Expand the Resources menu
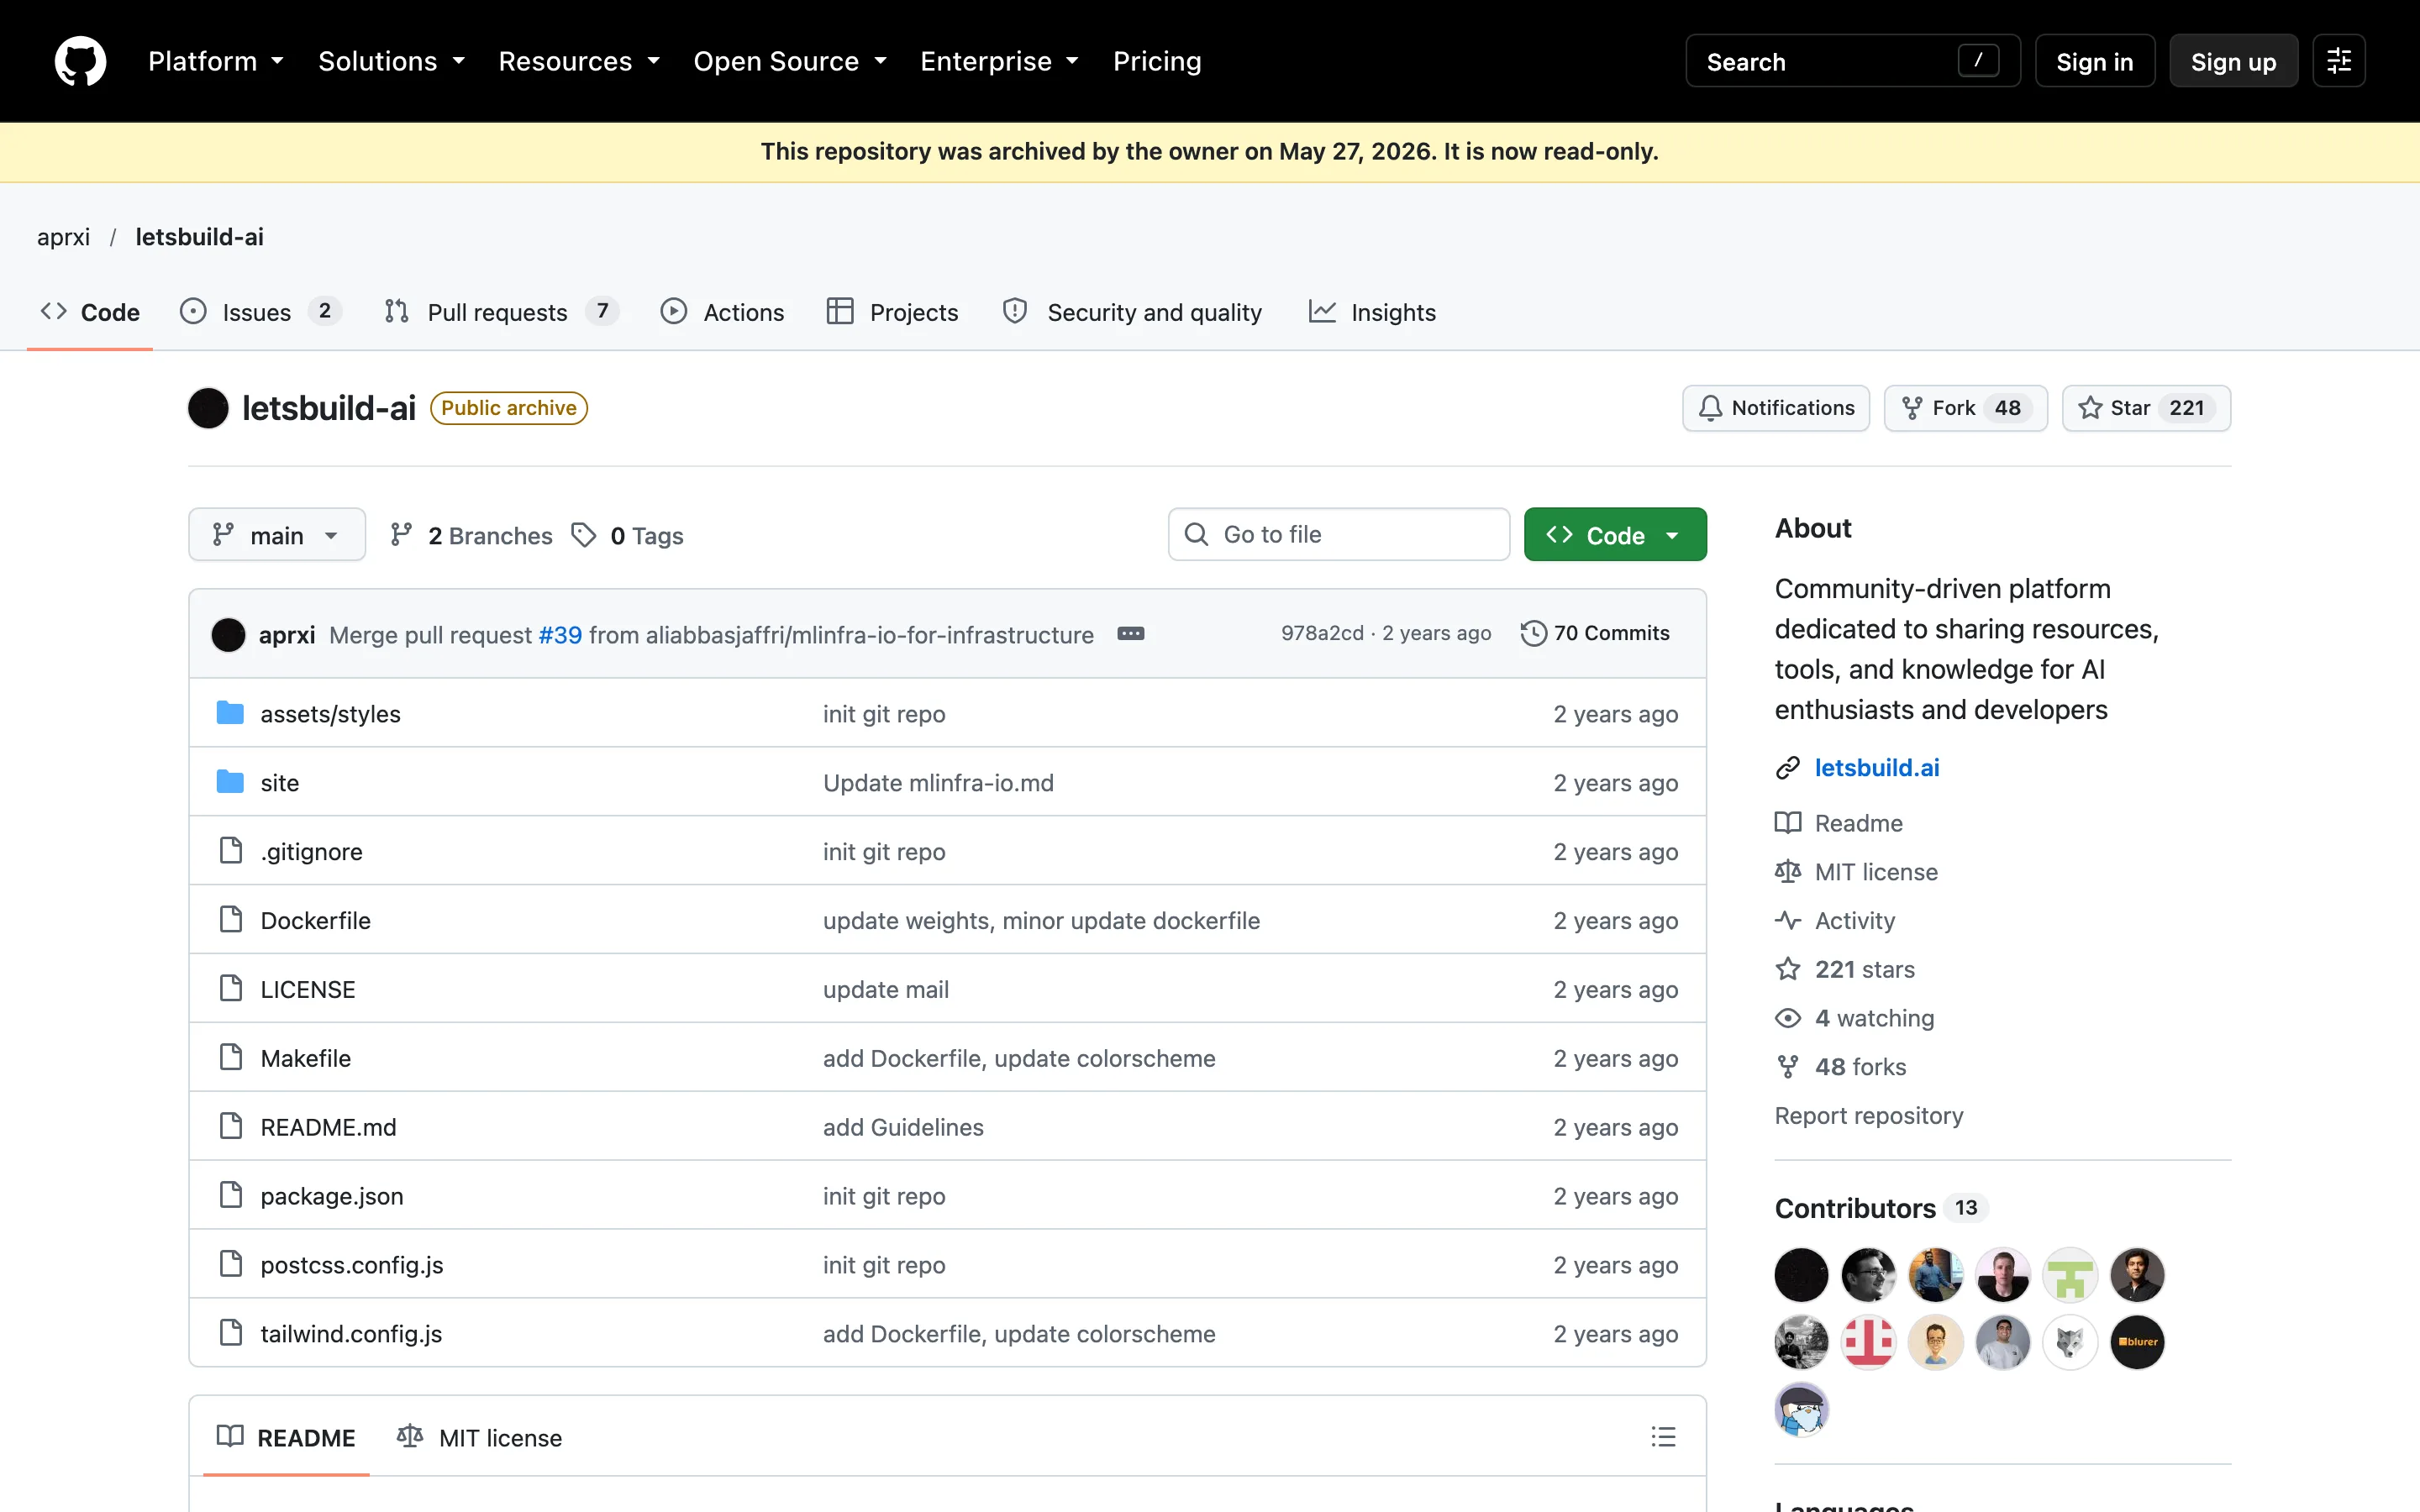2420x1512 pixels. pos(579,61)
